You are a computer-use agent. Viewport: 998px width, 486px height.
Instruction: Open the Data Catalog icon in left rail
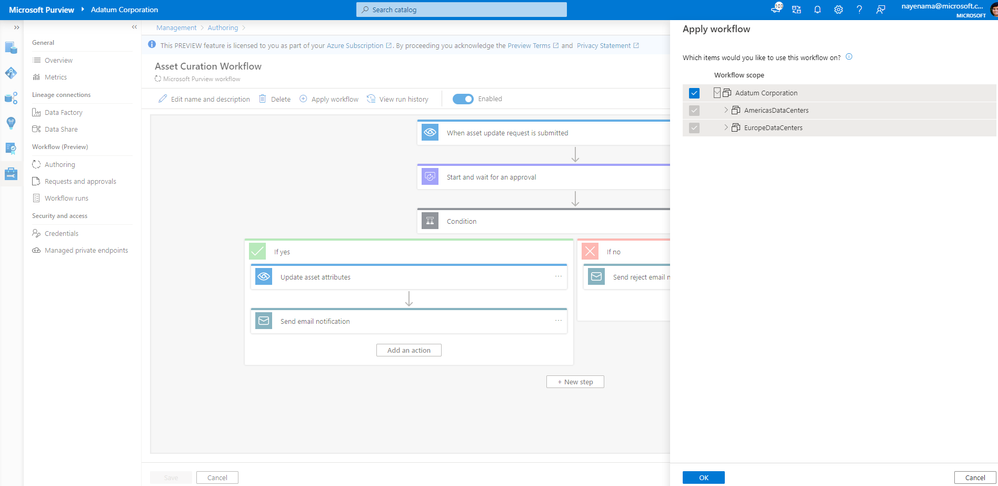click(11, 48)
